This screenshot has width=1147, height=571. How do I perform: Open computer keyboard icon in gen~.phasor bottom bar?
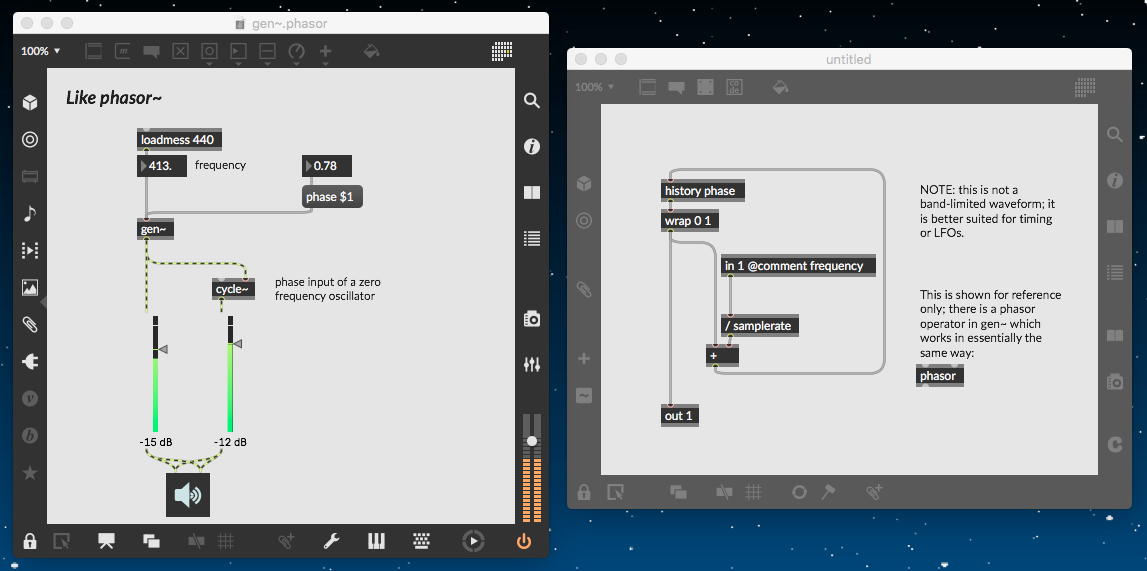[x=421, y=541]
